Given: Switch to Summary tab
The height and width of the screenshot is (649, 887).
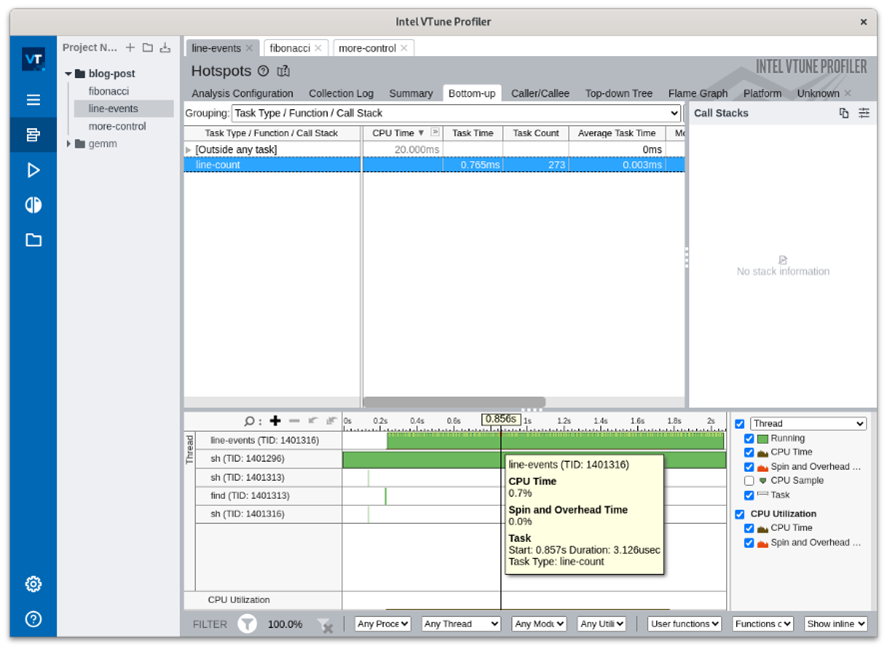Looking at the screenshot, I should pyautogui.click(x=411, y=93).
